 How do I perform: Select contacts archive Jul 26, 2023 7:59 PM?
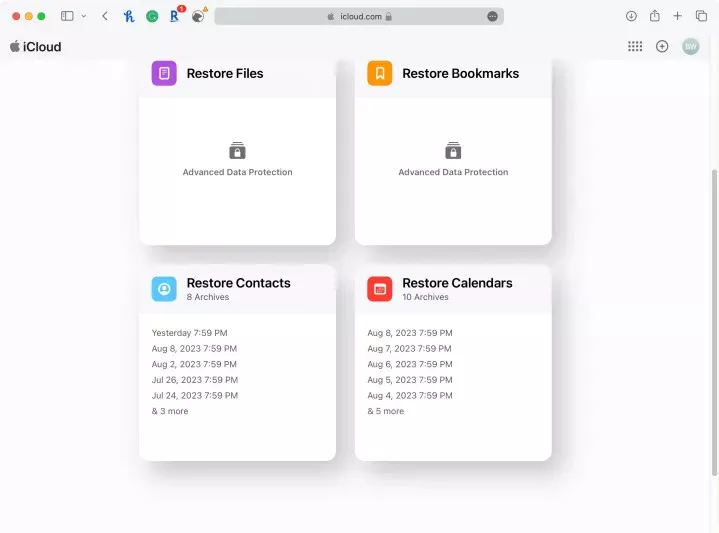pyautogui.click(x=195, y=380)
